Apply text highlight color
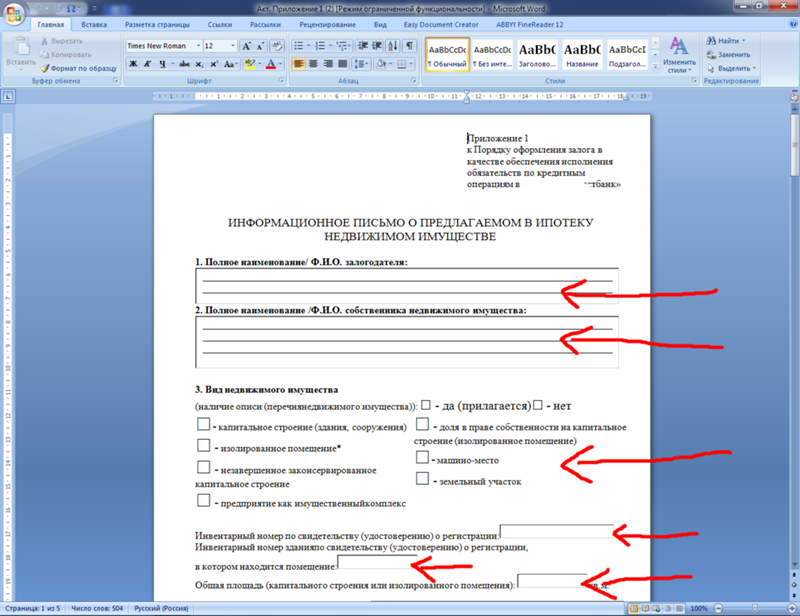The width and height of the screenshot is (800, 616). pyautogui.click(x=249, y=64)
